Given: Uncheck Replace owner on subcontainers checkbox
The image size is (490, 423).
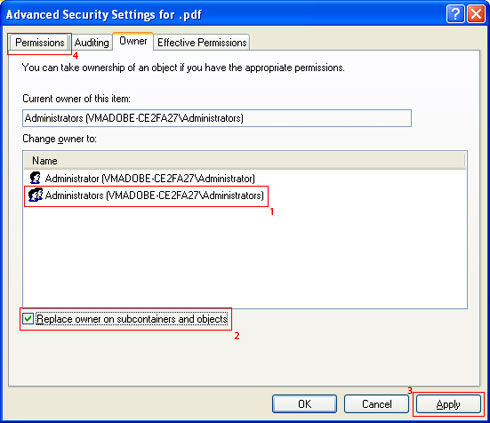Looking at the screenshot, I should pyautogui.click(x=28, y=319).
